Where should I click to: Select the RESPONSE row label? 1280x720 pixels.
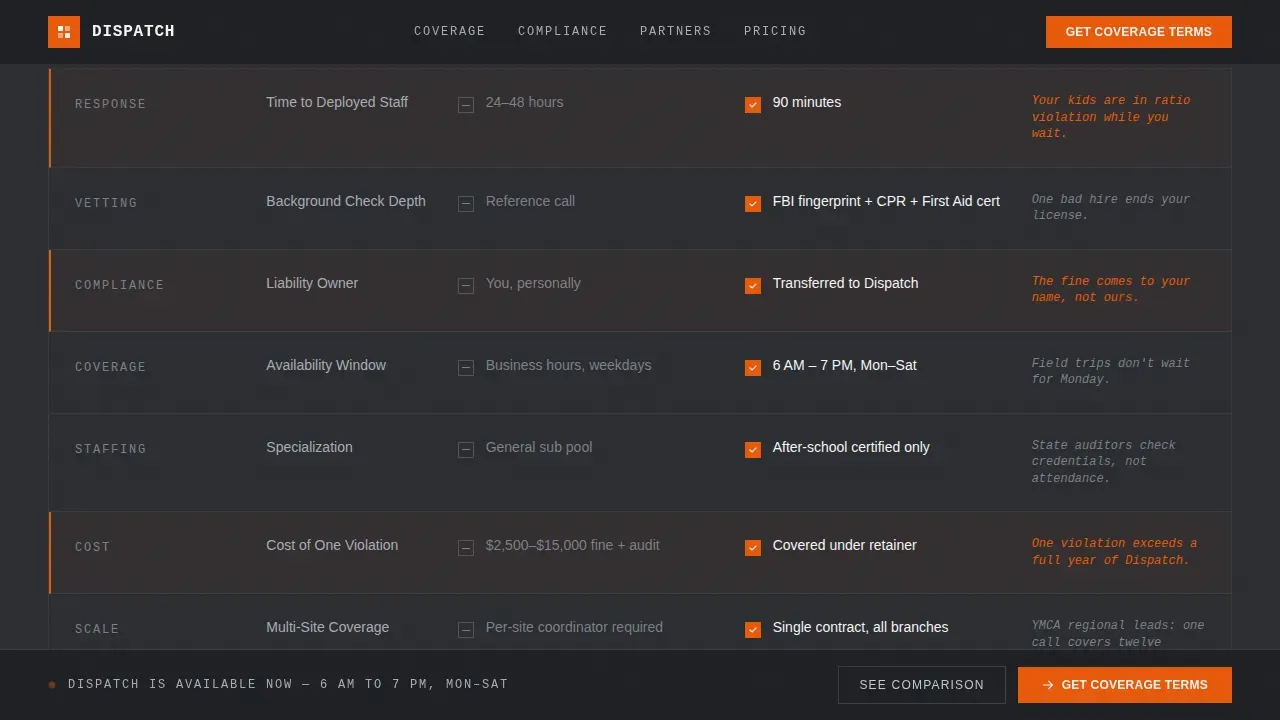pos(110,104)
